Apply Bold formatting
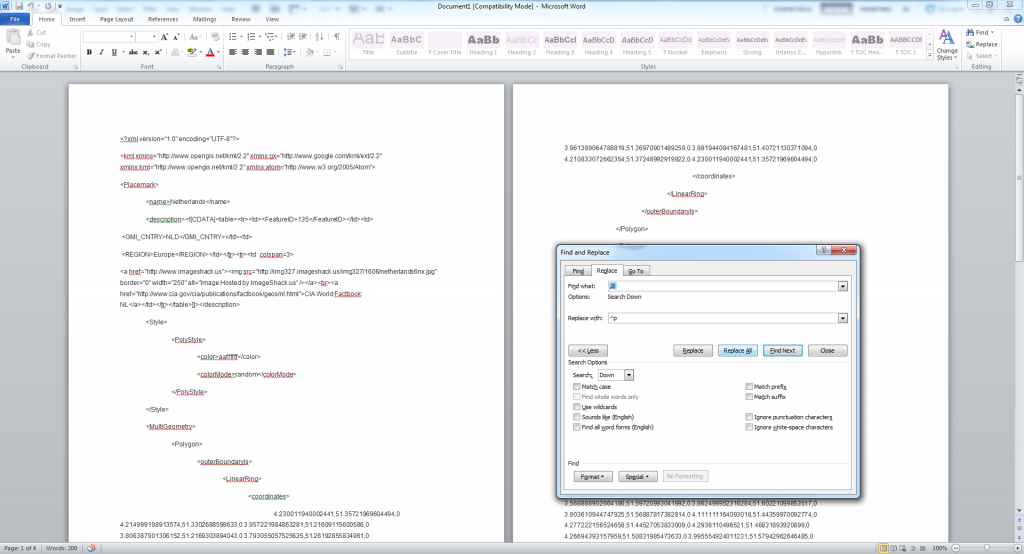 (x=89, y=52)
